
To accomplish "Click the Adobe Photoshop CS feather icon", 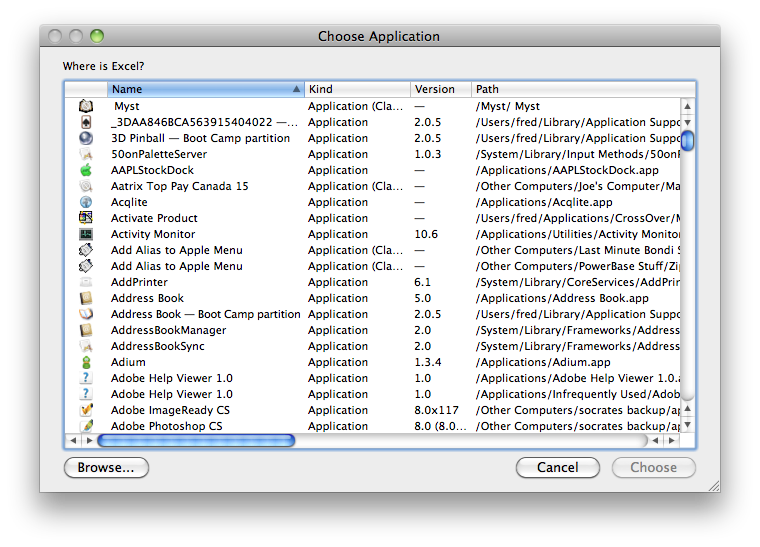I will pyautogui.click(x=86, y=426).
